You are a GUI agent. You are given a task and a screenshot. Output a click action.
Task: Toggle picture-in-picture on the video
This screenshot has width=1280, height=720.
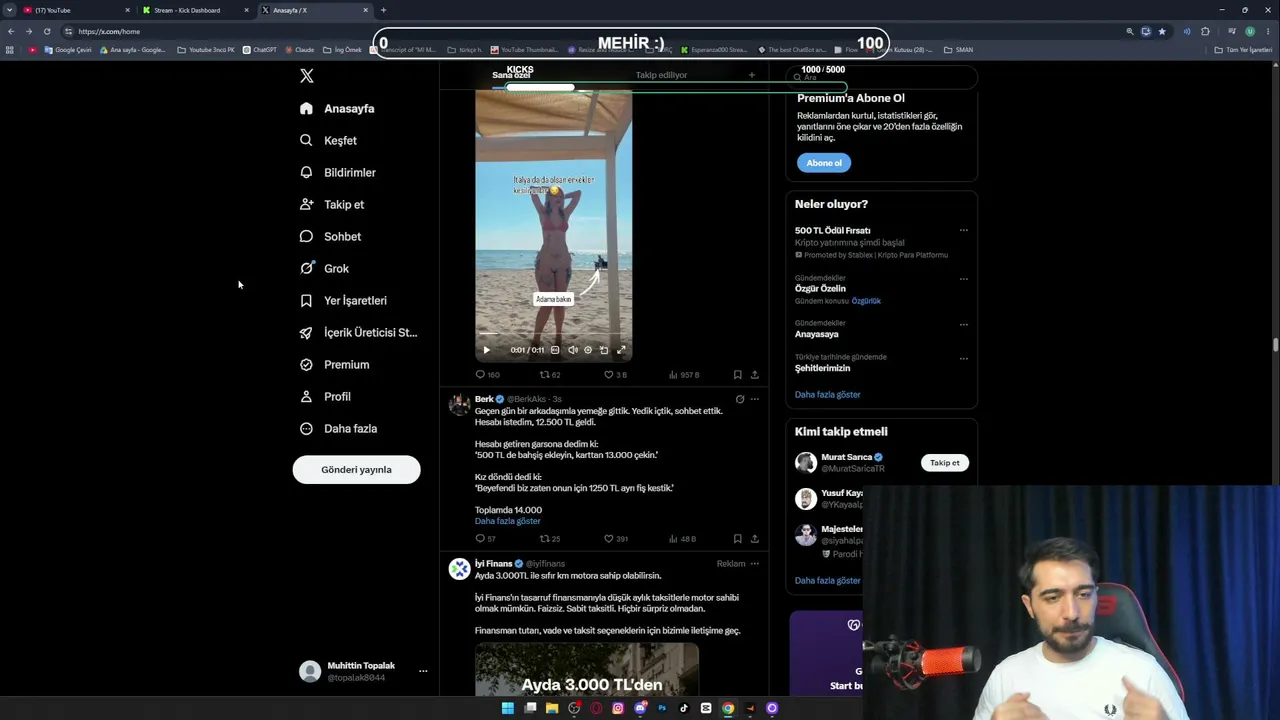tap(603, 350)
